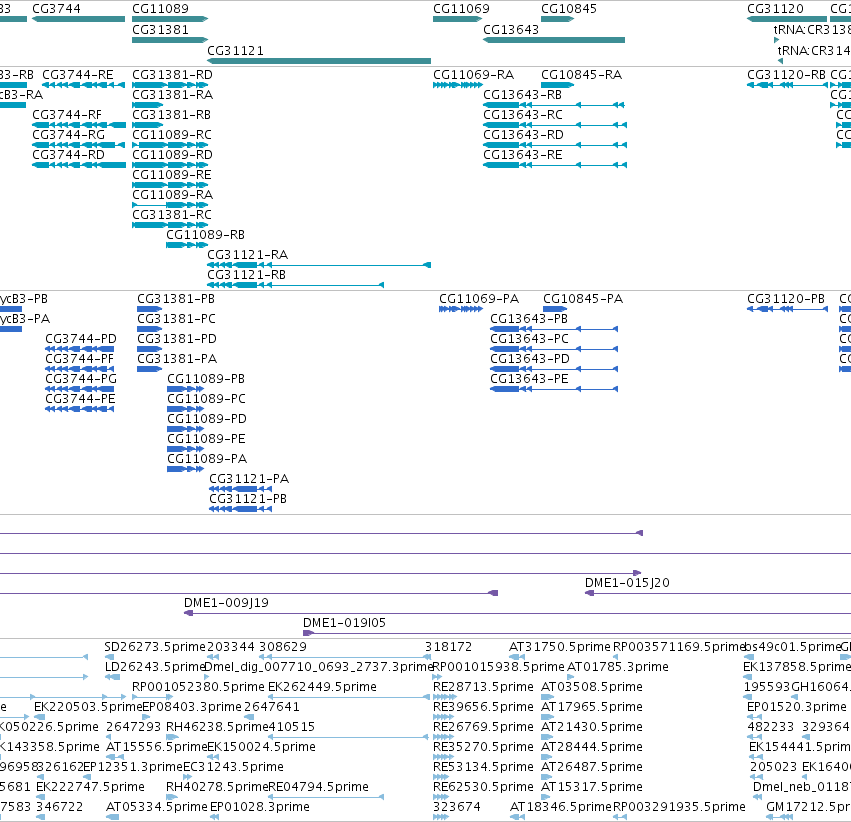Click EST EK262449.5prime label
This screenshot has height=822, width=851.
tap(322, 687)
